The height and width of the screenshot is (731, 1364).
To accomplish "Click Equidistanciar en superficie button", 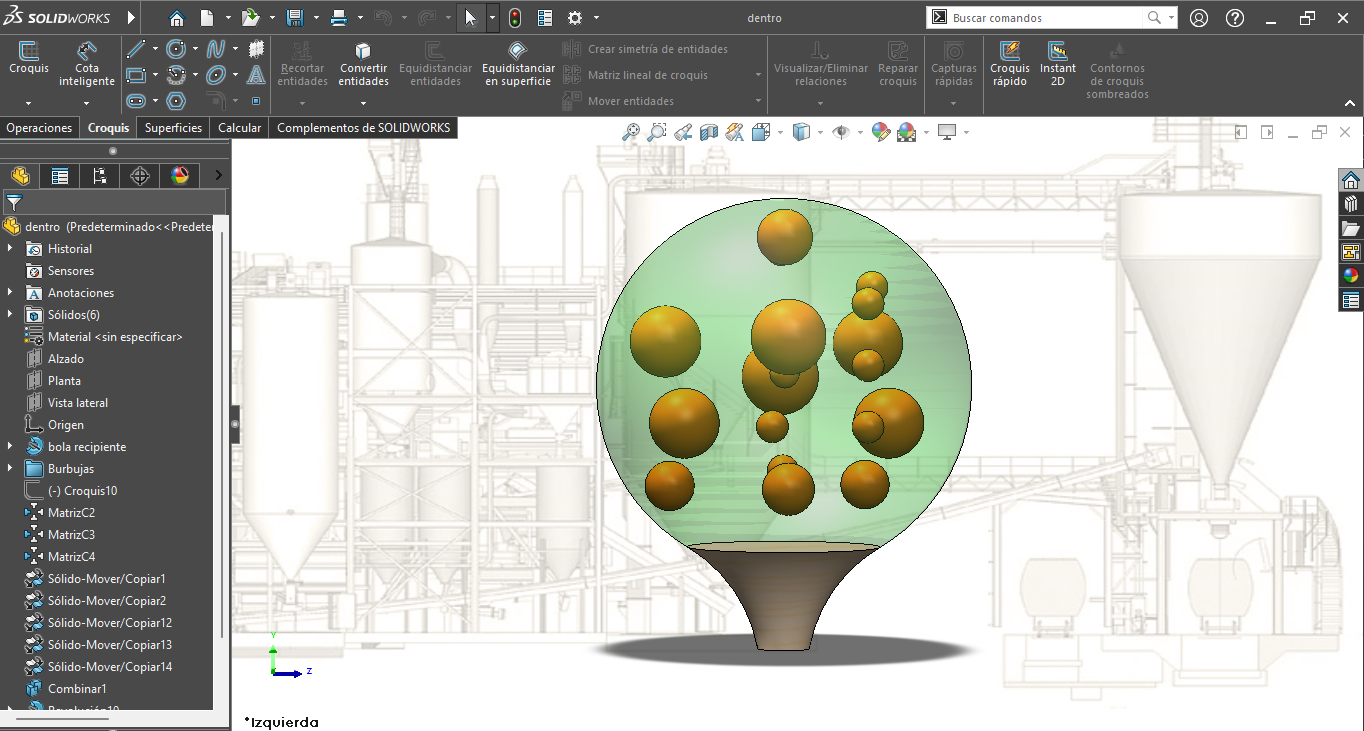I will [518, 64].
